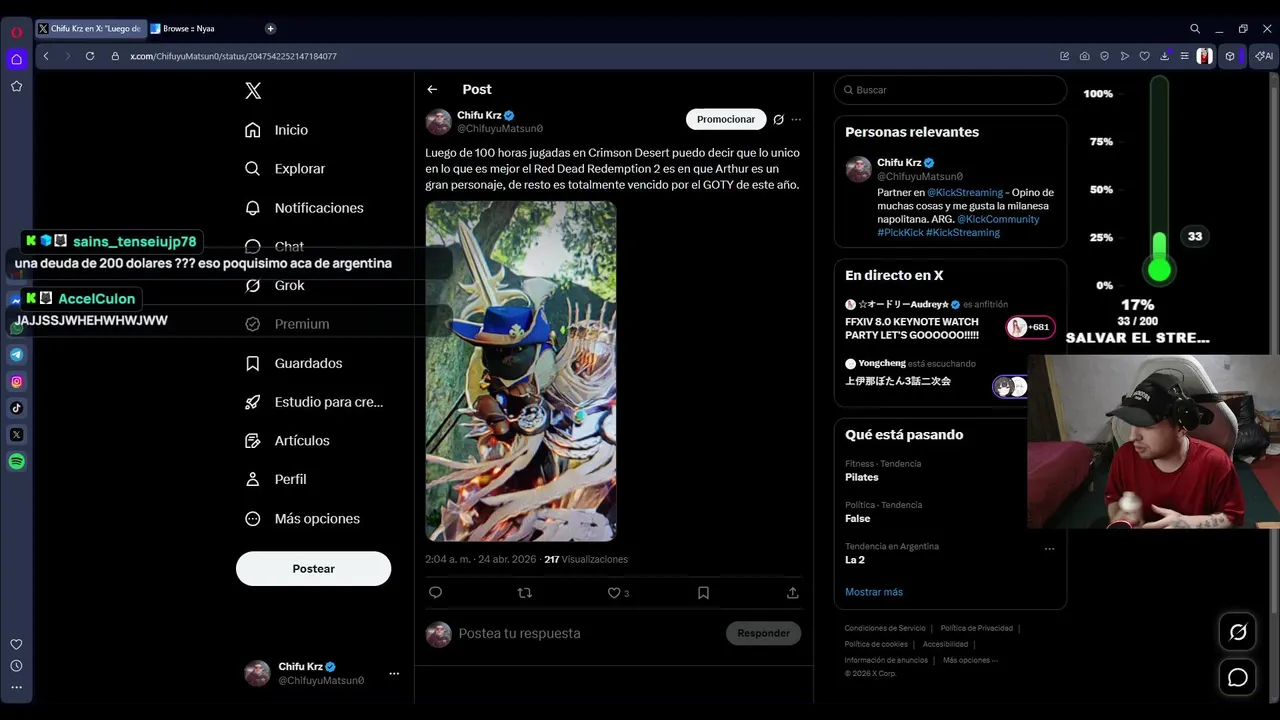Select the Chifu Krz en X tab
1280x720 pixels.
coord(90,29)
